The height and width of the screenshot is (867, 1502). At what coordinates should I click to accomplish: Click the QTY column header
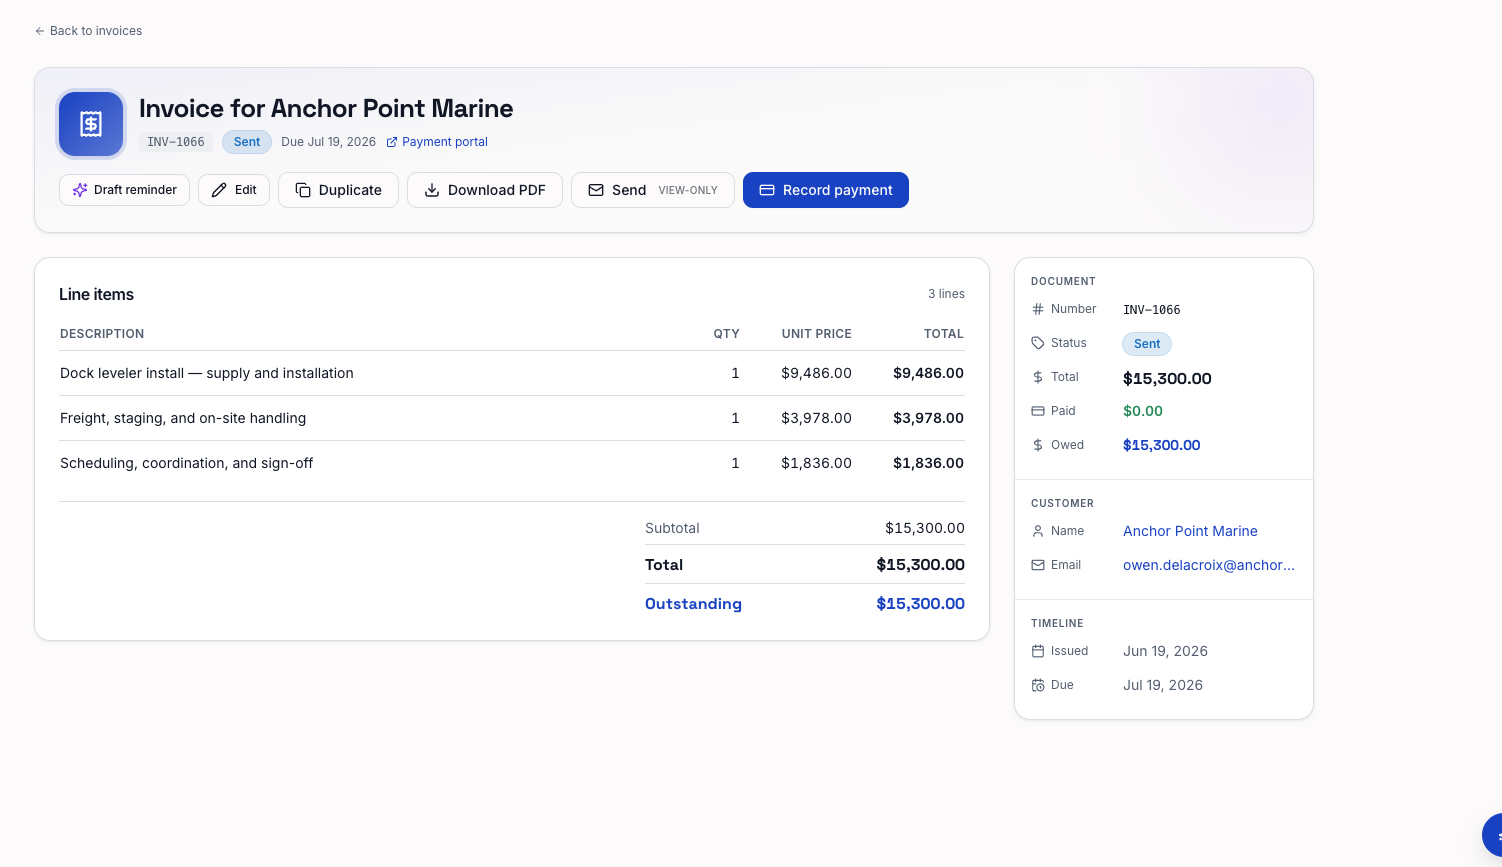point(726,334)
